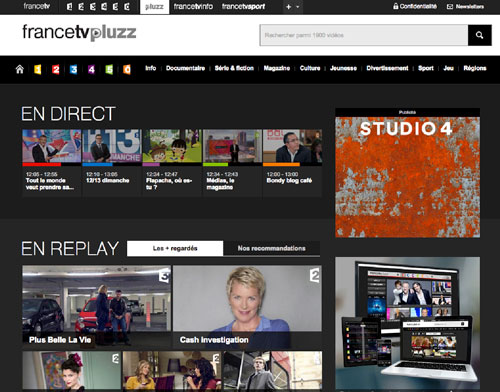Click the '12:34 - 12:47' time text
Viewport: 500px width, 392px height.
click(x=162, y=174)
